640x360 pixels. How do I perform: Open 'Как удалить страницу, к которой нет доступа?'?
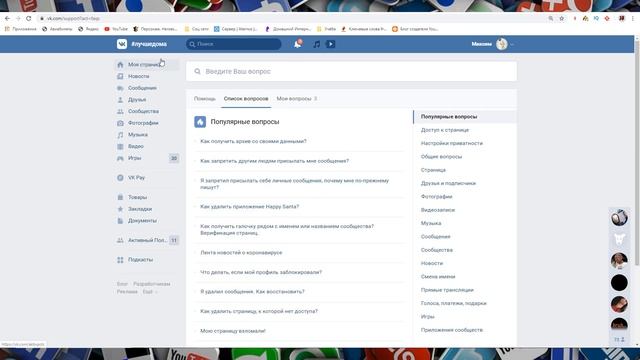(259, 311)
